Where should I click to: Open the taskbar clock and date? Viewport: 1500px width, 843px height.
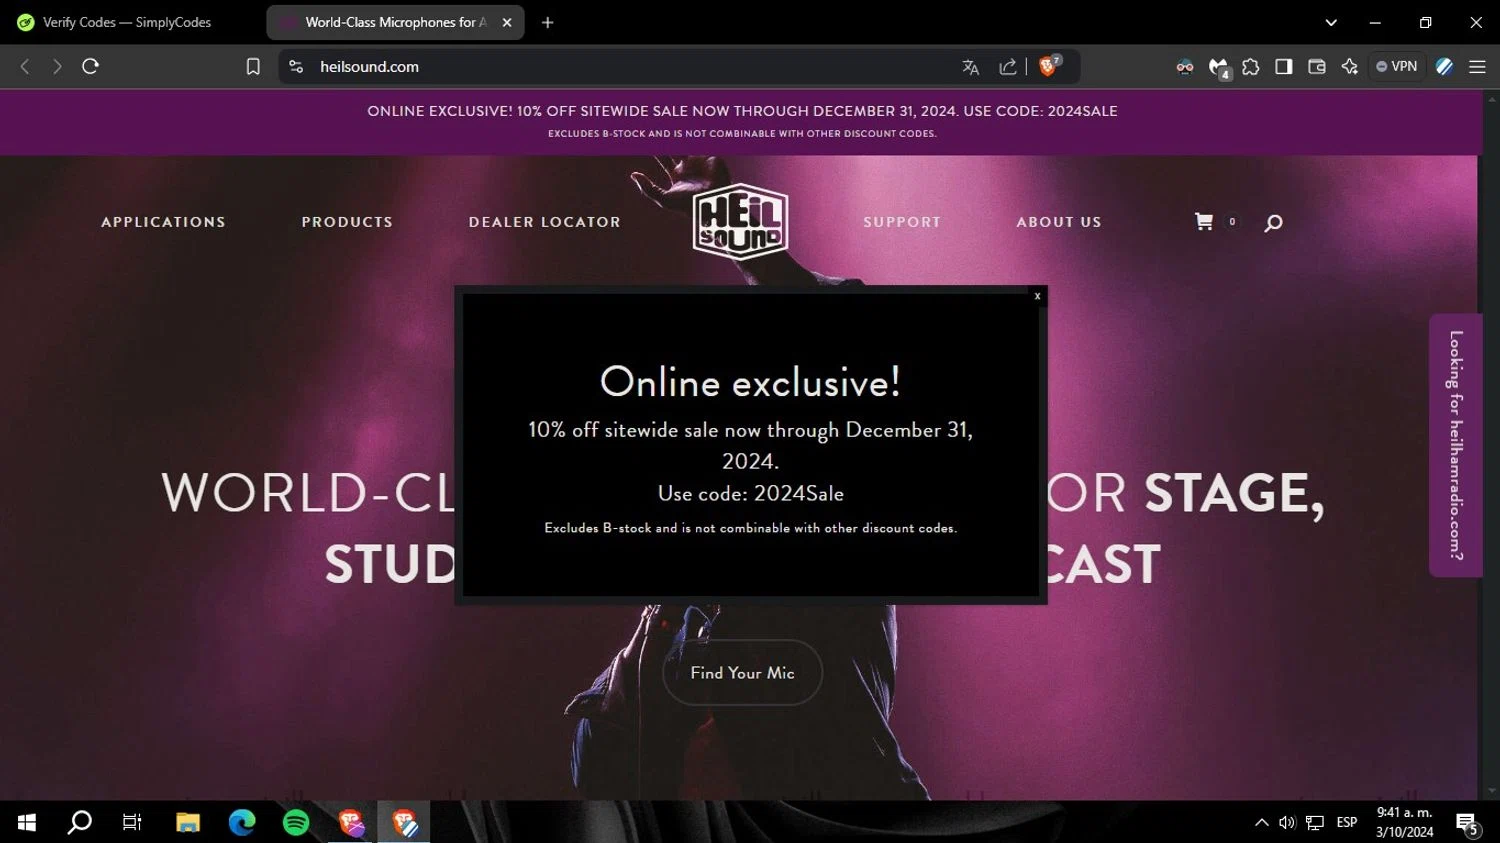point(1404,822)
